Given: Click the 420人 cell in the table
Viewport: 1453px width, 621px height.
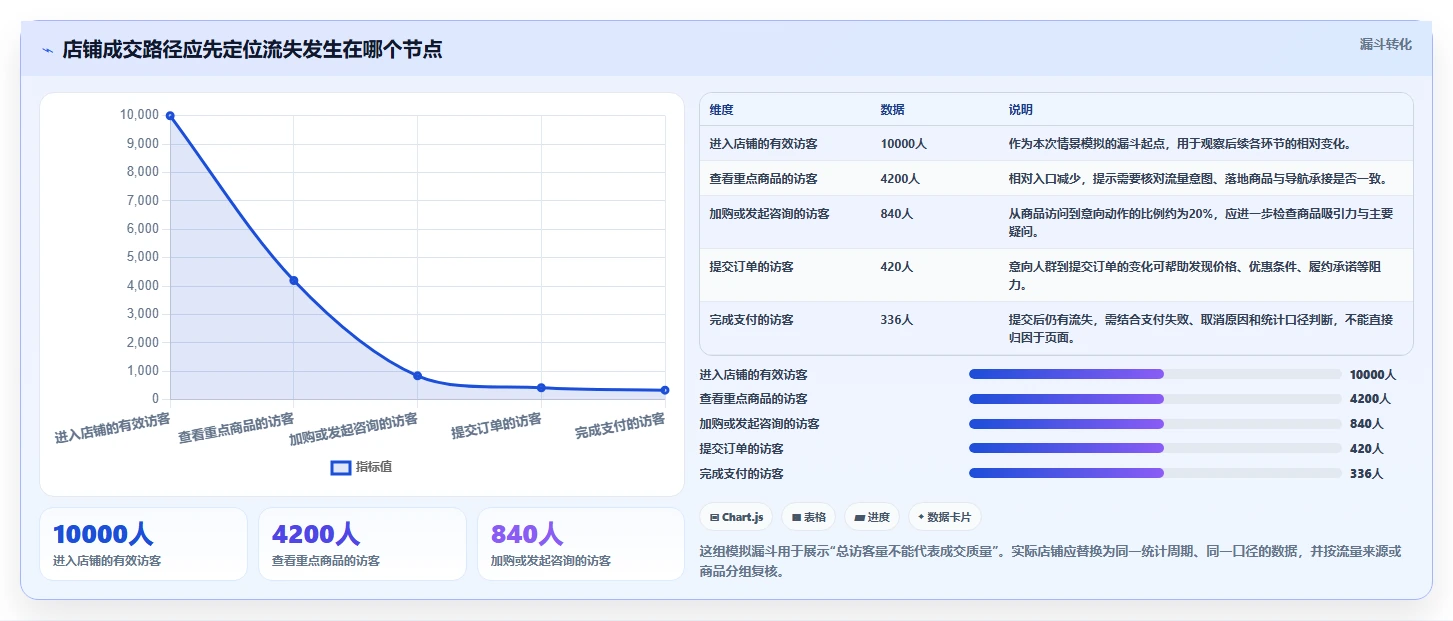Looking at the screenshot, I should pos(896,267).
